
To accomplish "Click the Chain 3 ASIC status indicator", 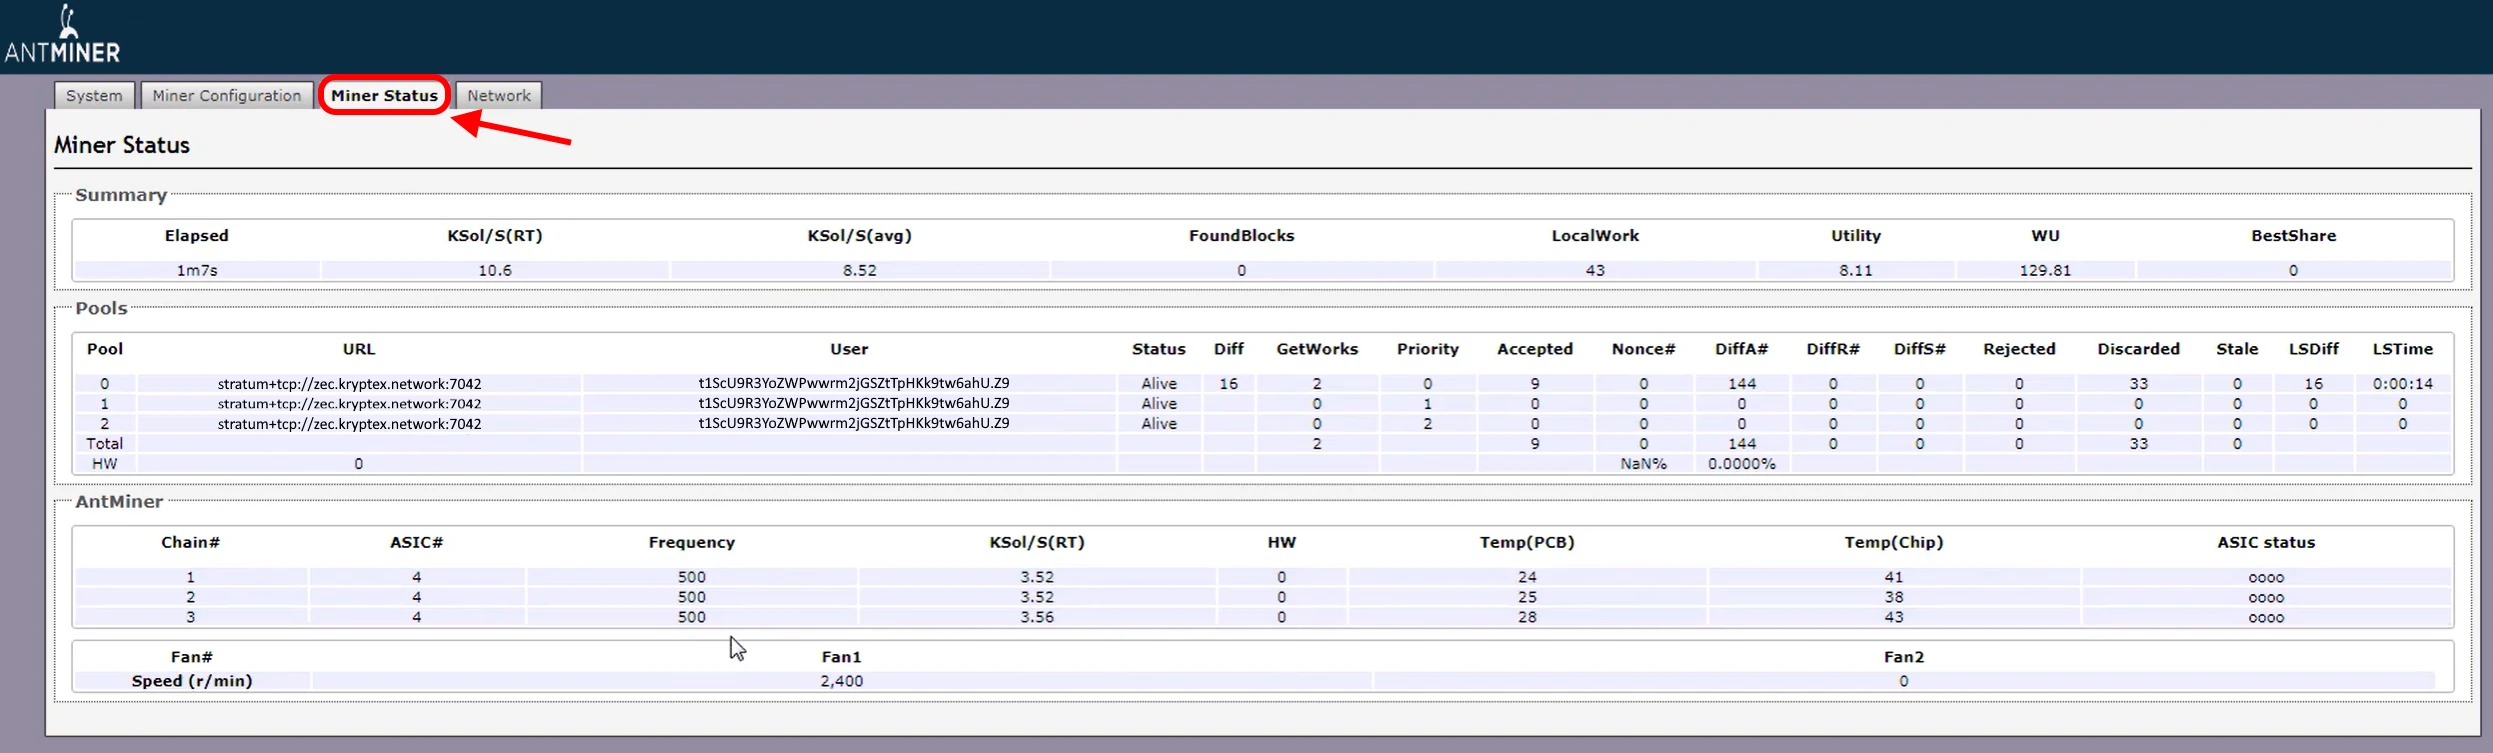I will point(2266,618).
